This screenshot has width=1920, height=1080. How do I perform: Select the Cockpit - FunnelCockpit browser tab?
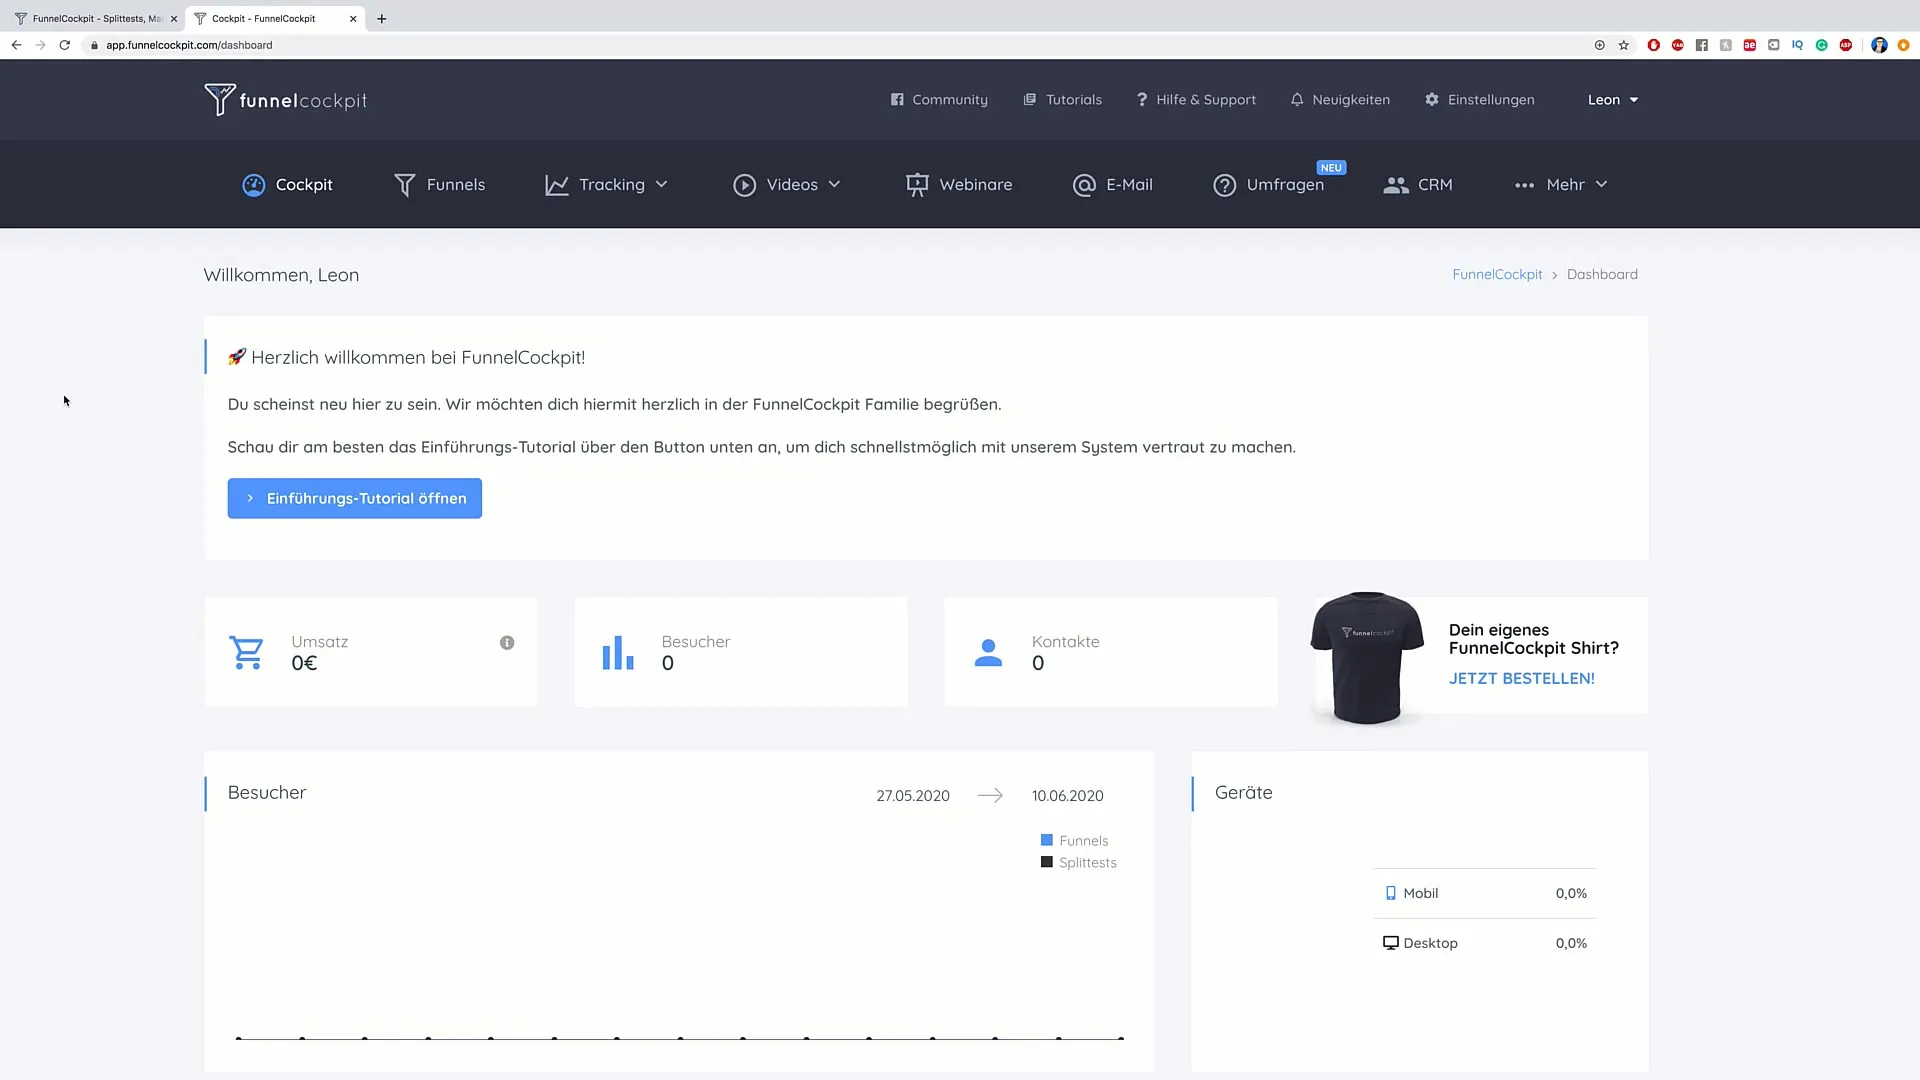(275, 18)
